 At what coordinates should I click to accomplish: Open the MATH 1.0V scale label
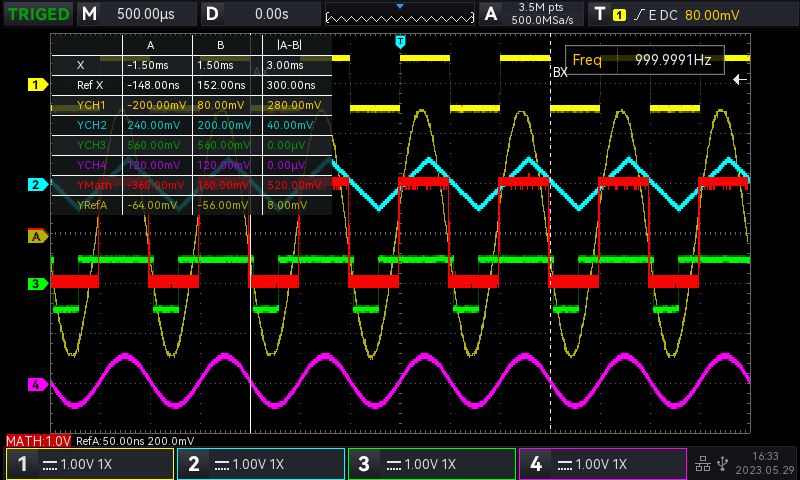pos(39,441)
